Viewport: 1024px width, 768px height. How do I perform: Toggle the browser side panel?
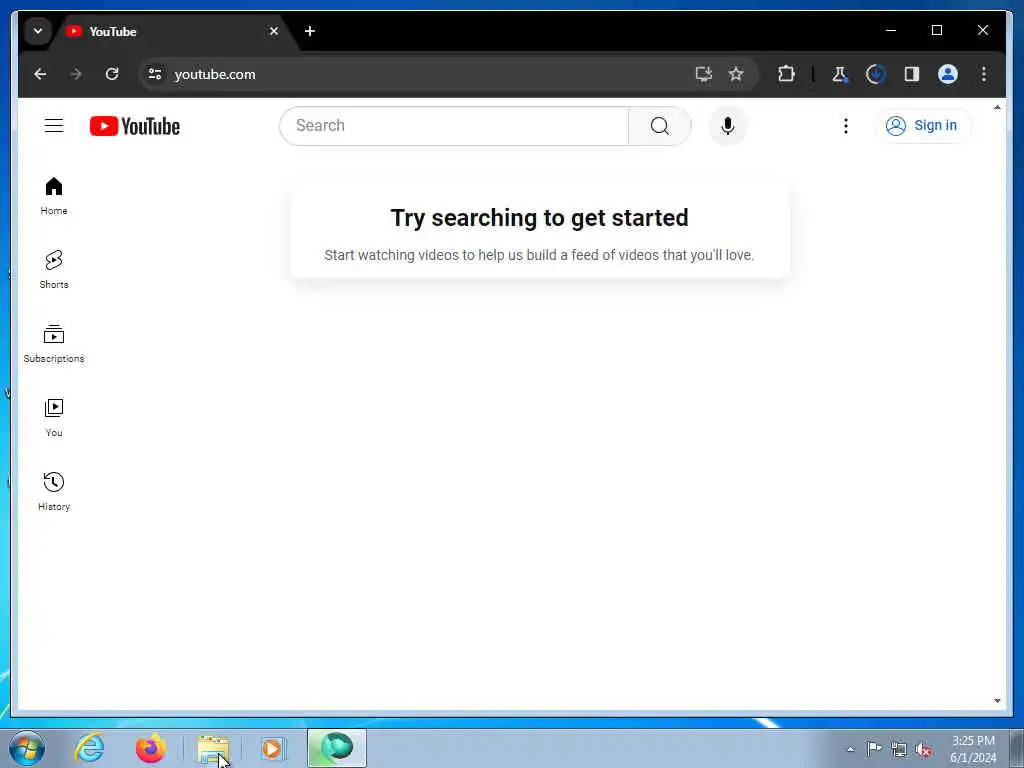(x=912, y=74)
